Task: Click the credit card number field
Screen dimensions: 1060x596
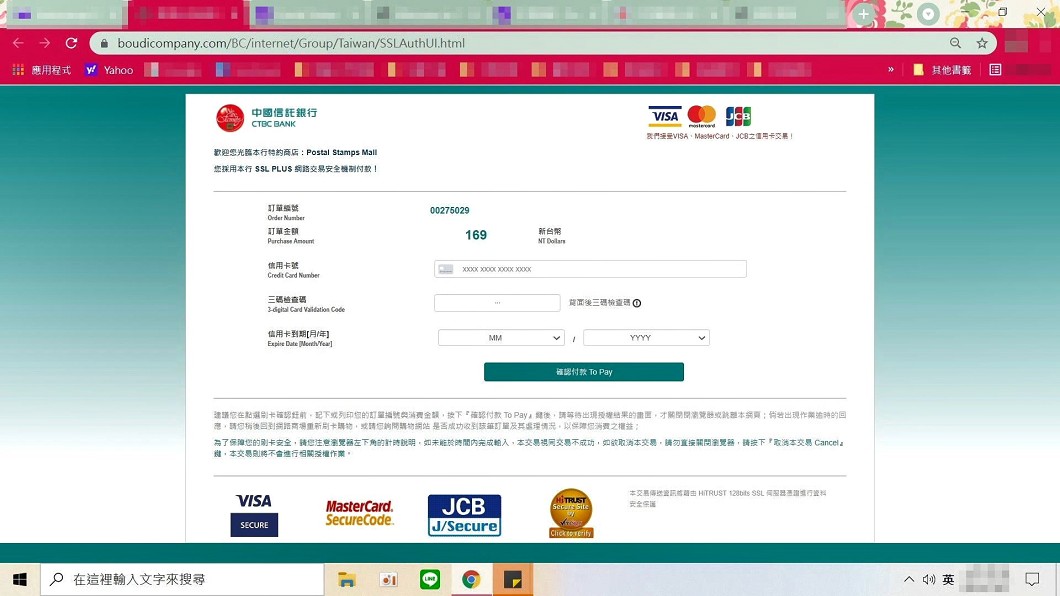Action: 590,269
